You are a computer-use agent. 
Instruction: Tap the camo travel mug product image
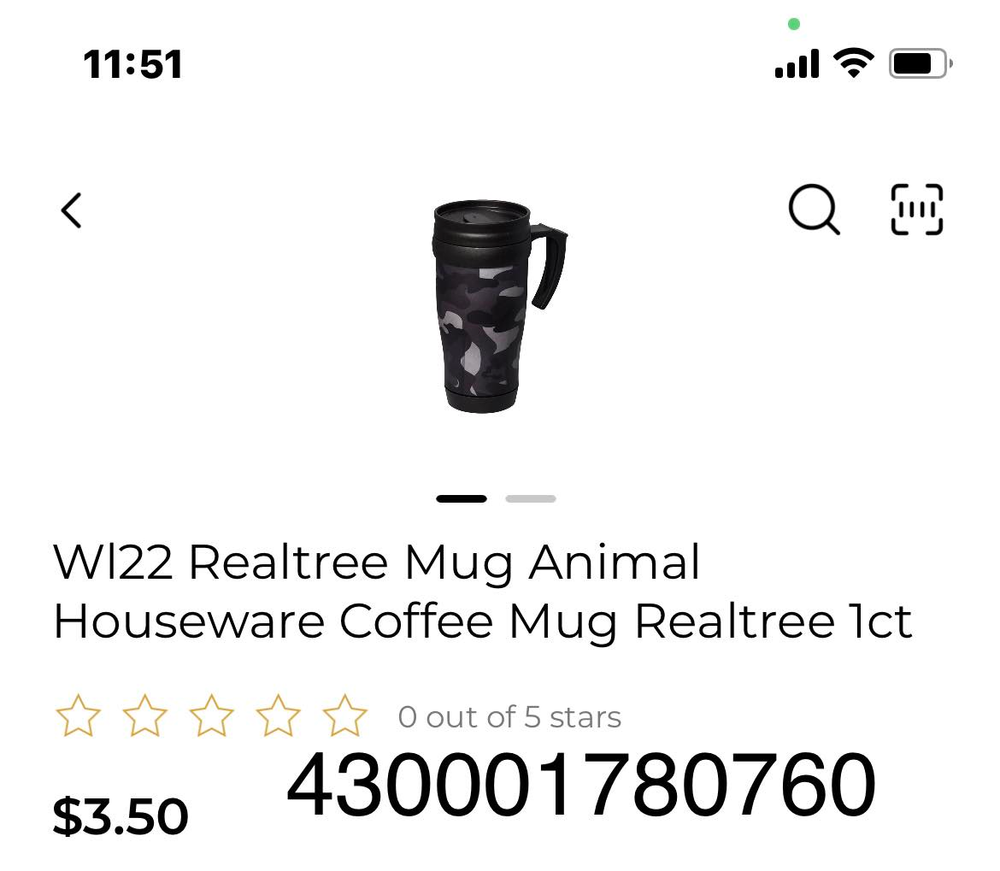click(499, 306)
